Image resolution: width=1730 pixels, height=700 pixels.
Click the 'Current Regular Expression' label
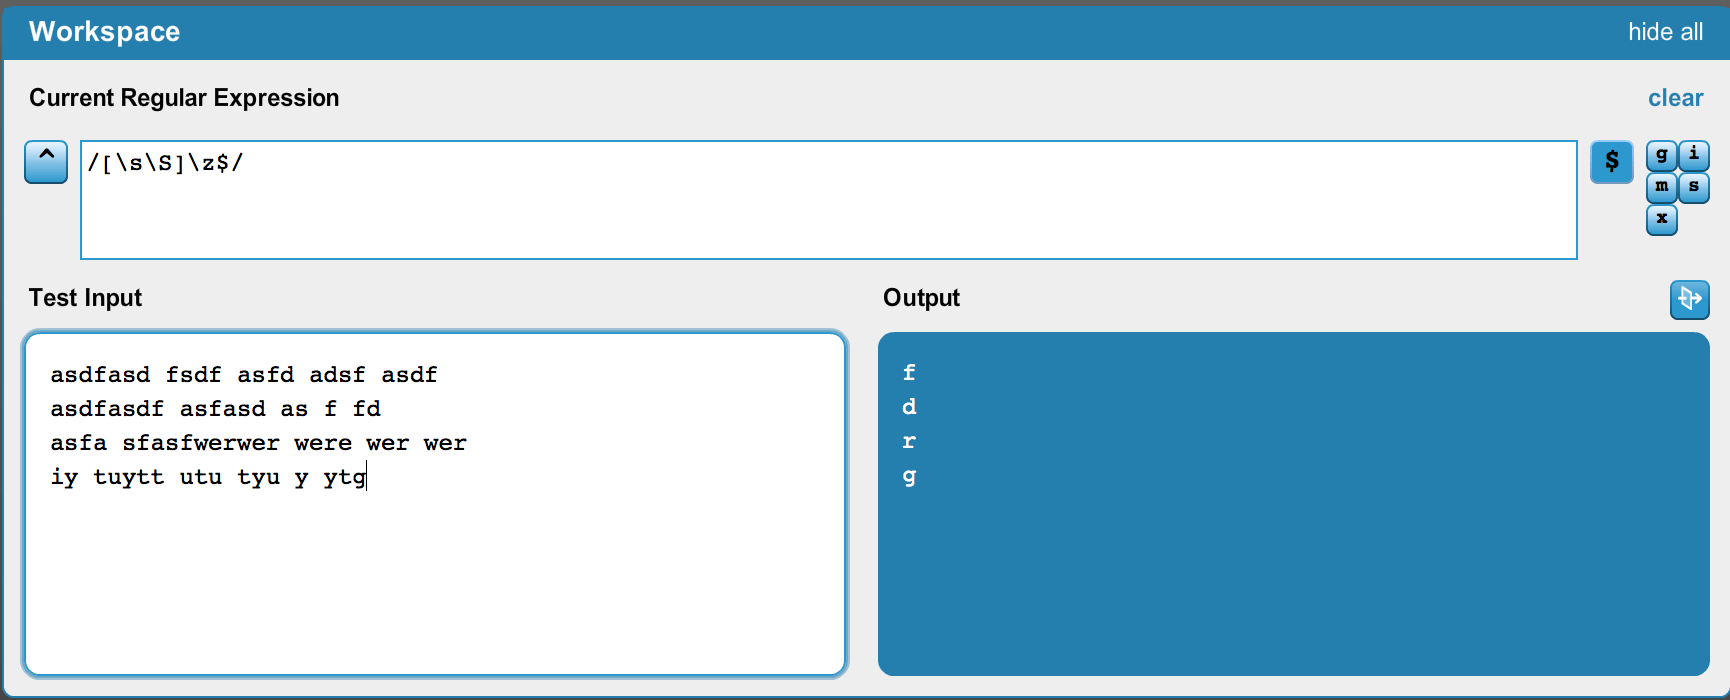click(184, 98)
